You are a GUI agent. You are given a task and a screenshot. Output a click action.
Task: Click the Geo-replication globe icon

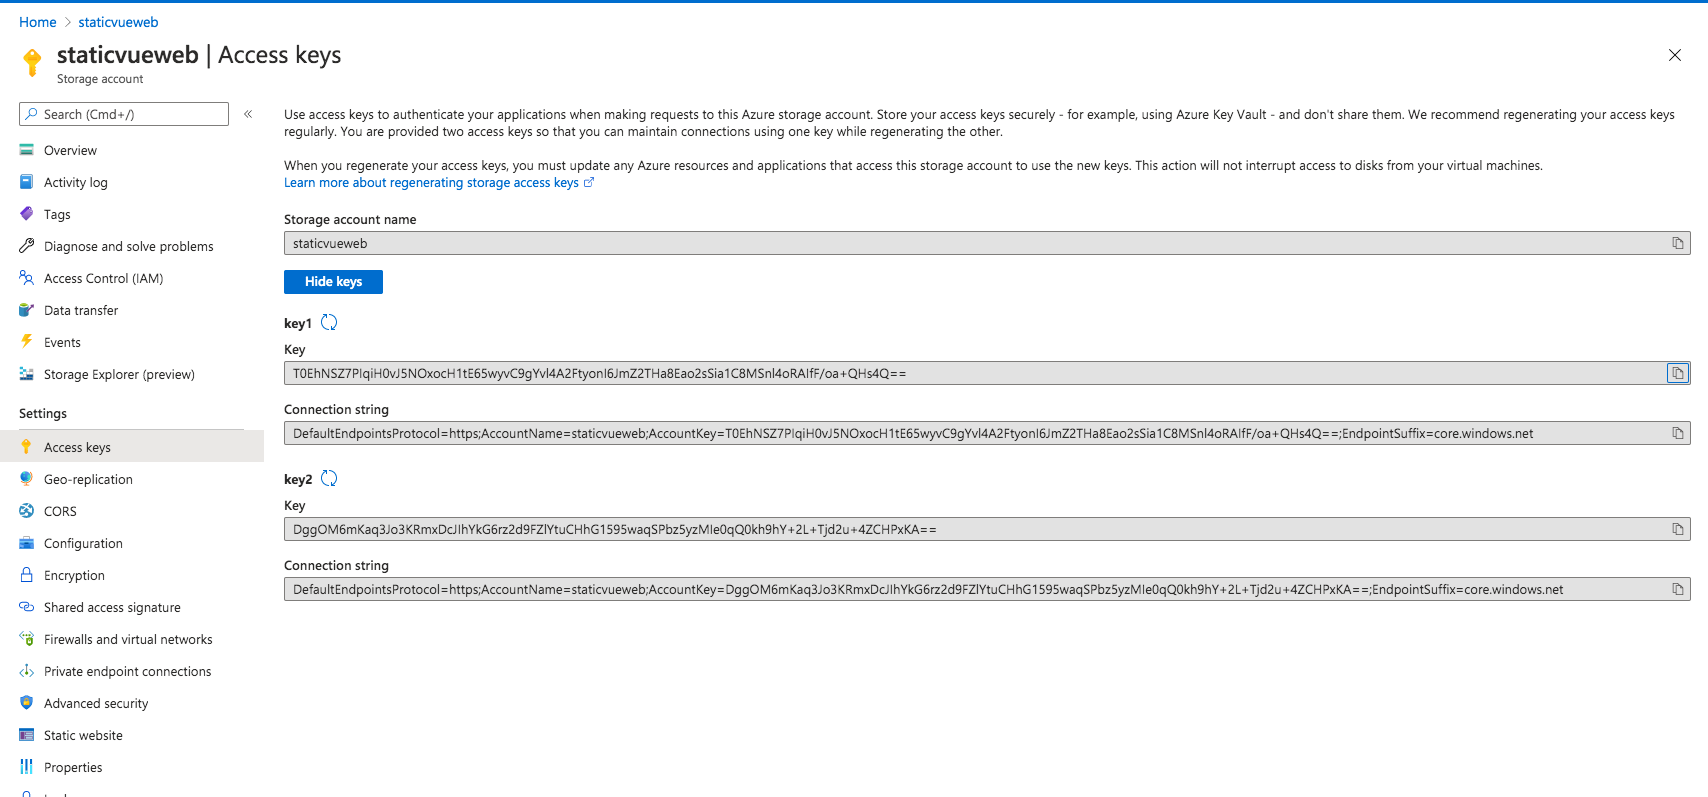point(27,479)
